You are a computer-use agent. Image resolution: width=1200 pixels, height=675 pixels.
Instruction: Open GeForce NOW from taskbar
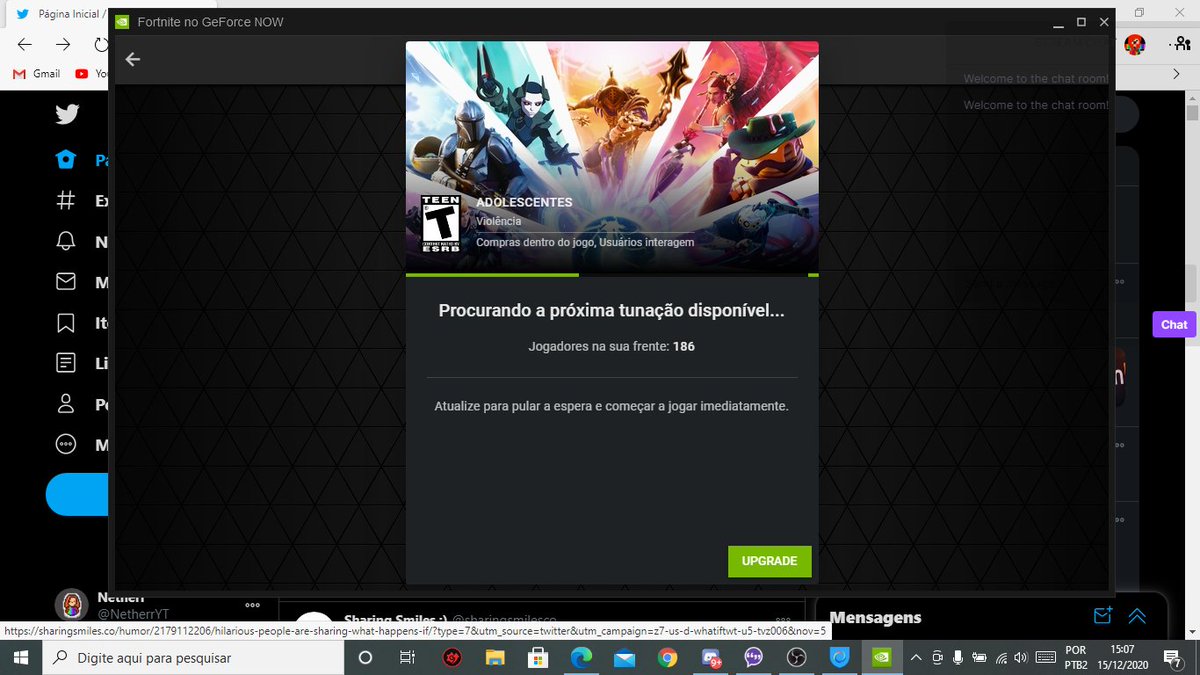point(883,658)
